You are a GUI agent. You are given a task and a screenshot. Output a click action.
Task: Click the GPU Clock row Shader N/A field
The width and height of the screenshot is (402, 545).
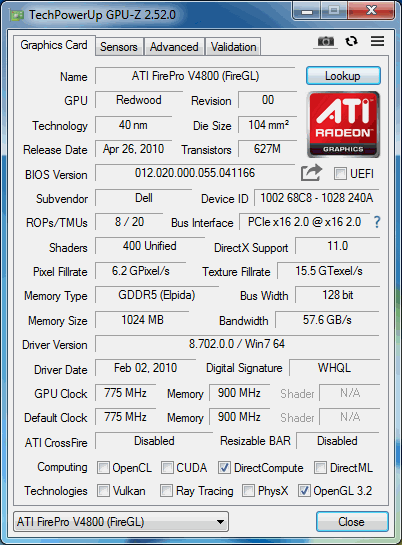(350, 393)
